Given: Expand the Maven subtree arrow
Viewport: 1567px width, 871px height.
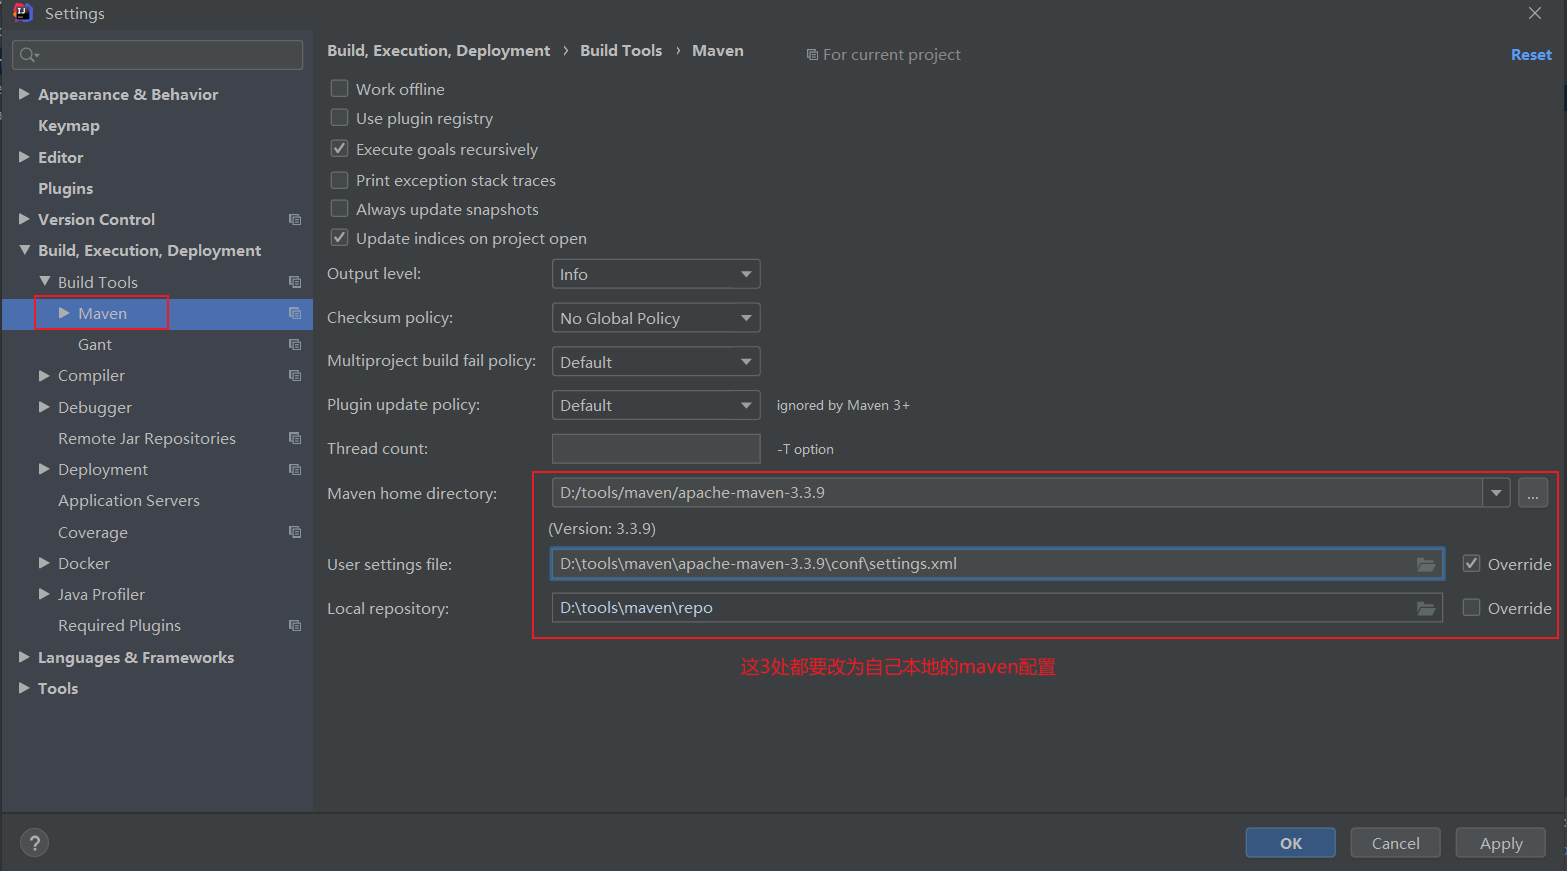Looking at the screenshot, I should 64,313.
